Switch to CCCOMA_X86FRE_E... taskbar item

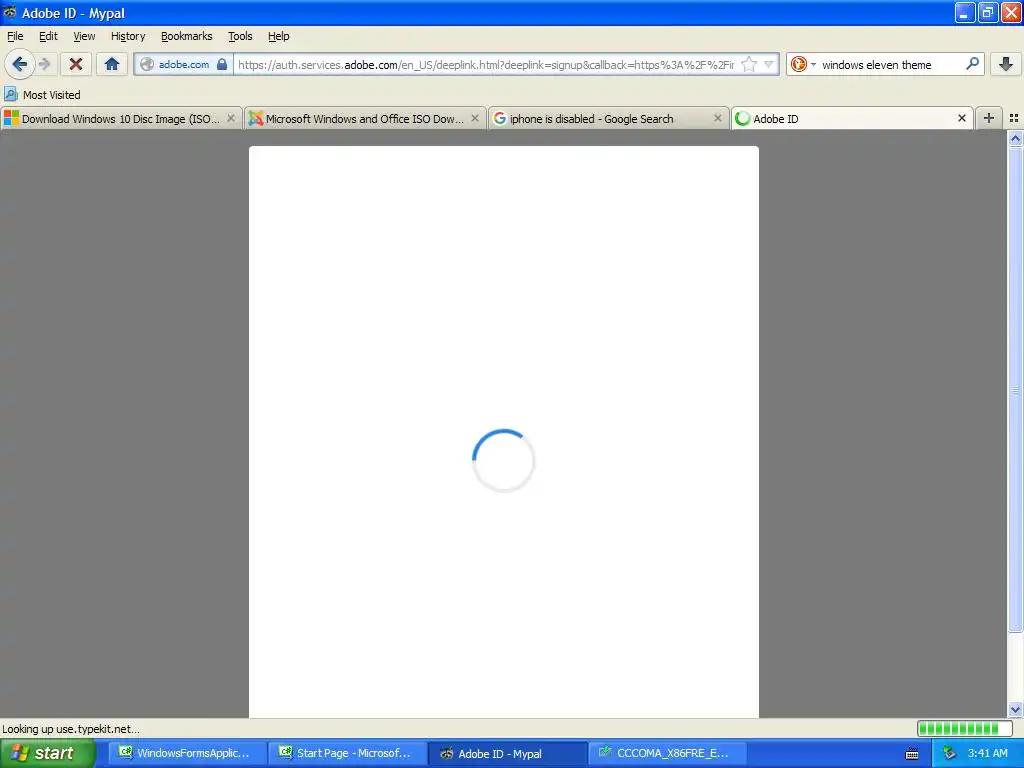[669, 753]
